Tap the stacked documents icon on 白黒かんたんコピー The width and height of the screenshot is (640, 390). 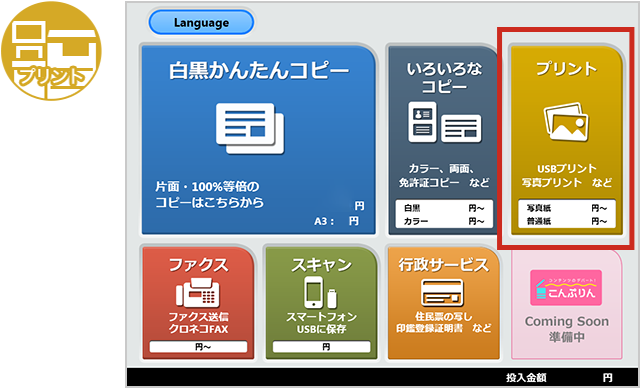point(250,129)
